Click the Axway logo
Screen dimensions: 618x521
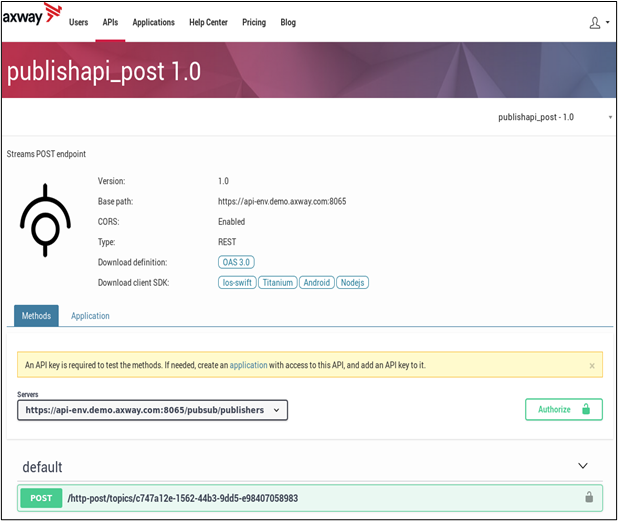32,15
